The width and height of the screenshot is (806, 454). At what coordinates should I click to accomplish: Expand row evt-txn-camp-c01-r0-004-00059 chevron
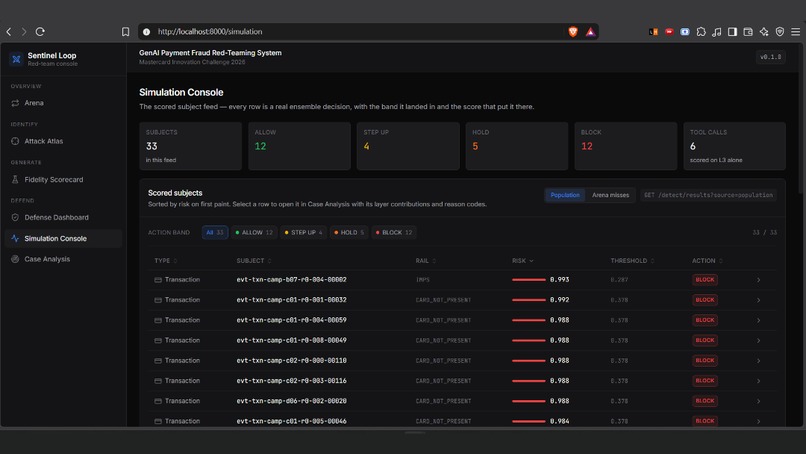758,320
